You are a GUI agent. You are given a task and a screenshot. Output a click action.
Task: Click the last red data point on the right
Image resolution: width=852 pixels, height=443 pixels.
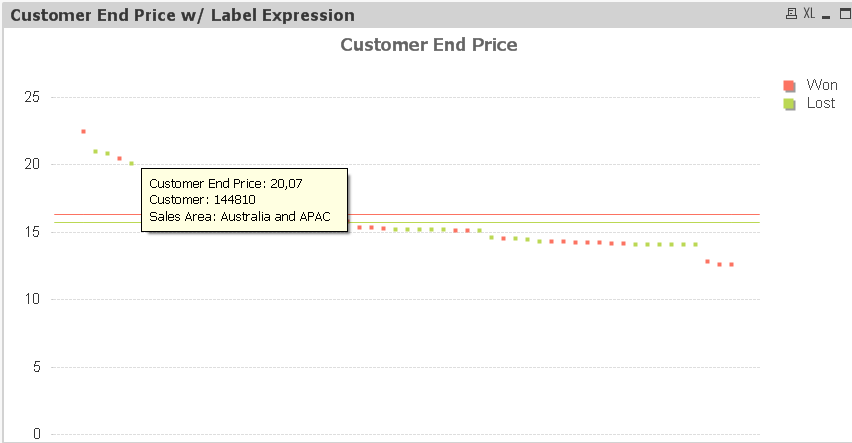731,264
